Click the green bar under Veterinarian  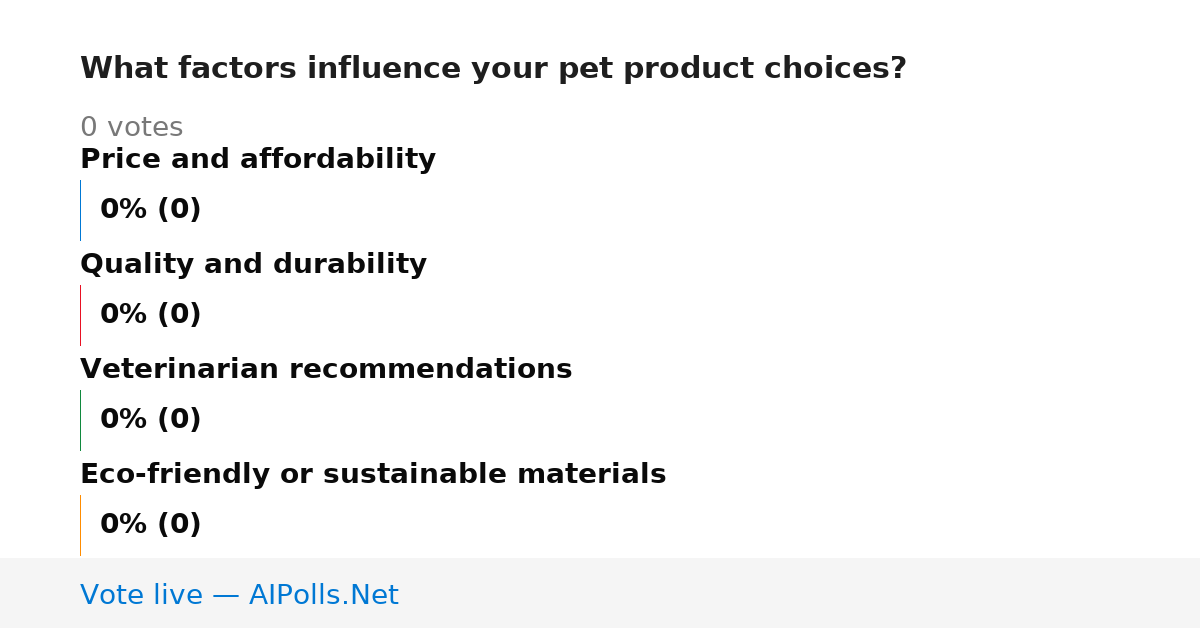point(80,420)
